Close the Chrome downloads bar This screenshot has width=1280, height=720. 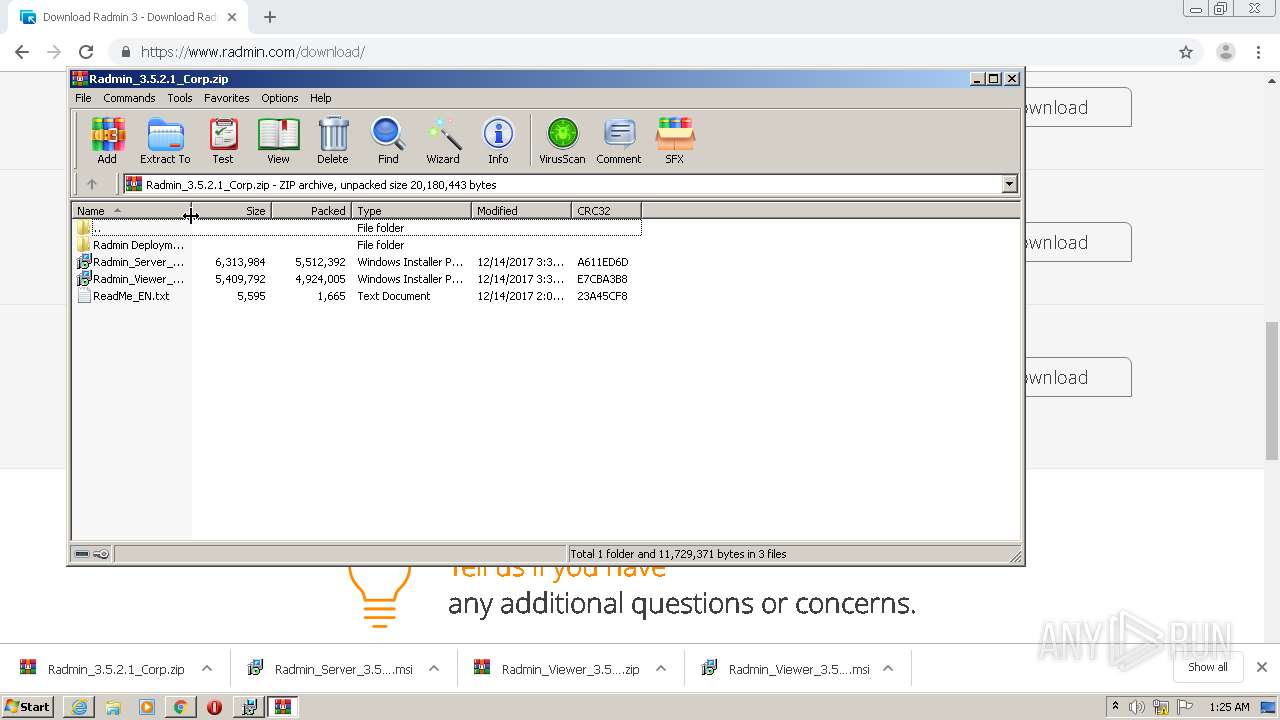coord(1261,667)
